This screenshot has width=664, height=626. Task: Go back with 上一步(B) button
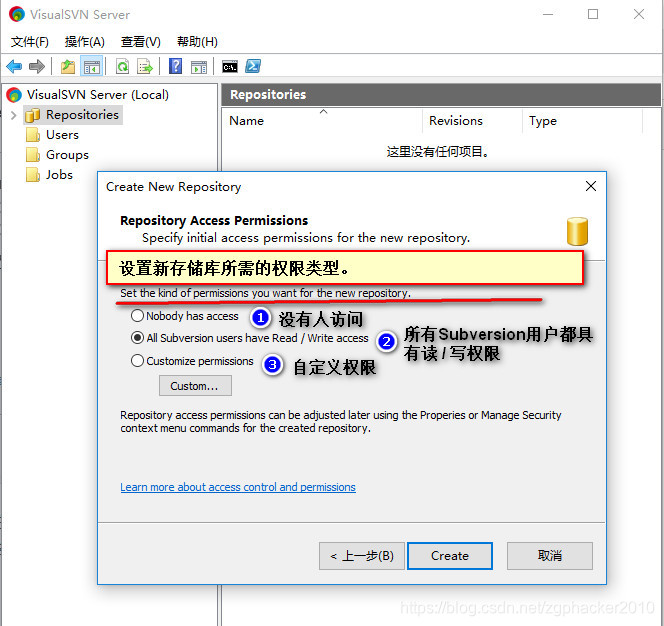[x=362, y=556]
